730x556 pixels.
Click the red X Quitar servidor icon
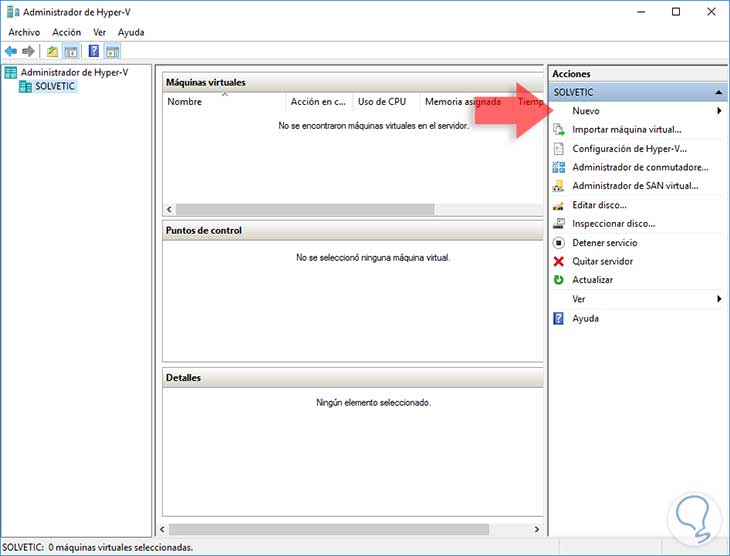click(x=559, y=261)
